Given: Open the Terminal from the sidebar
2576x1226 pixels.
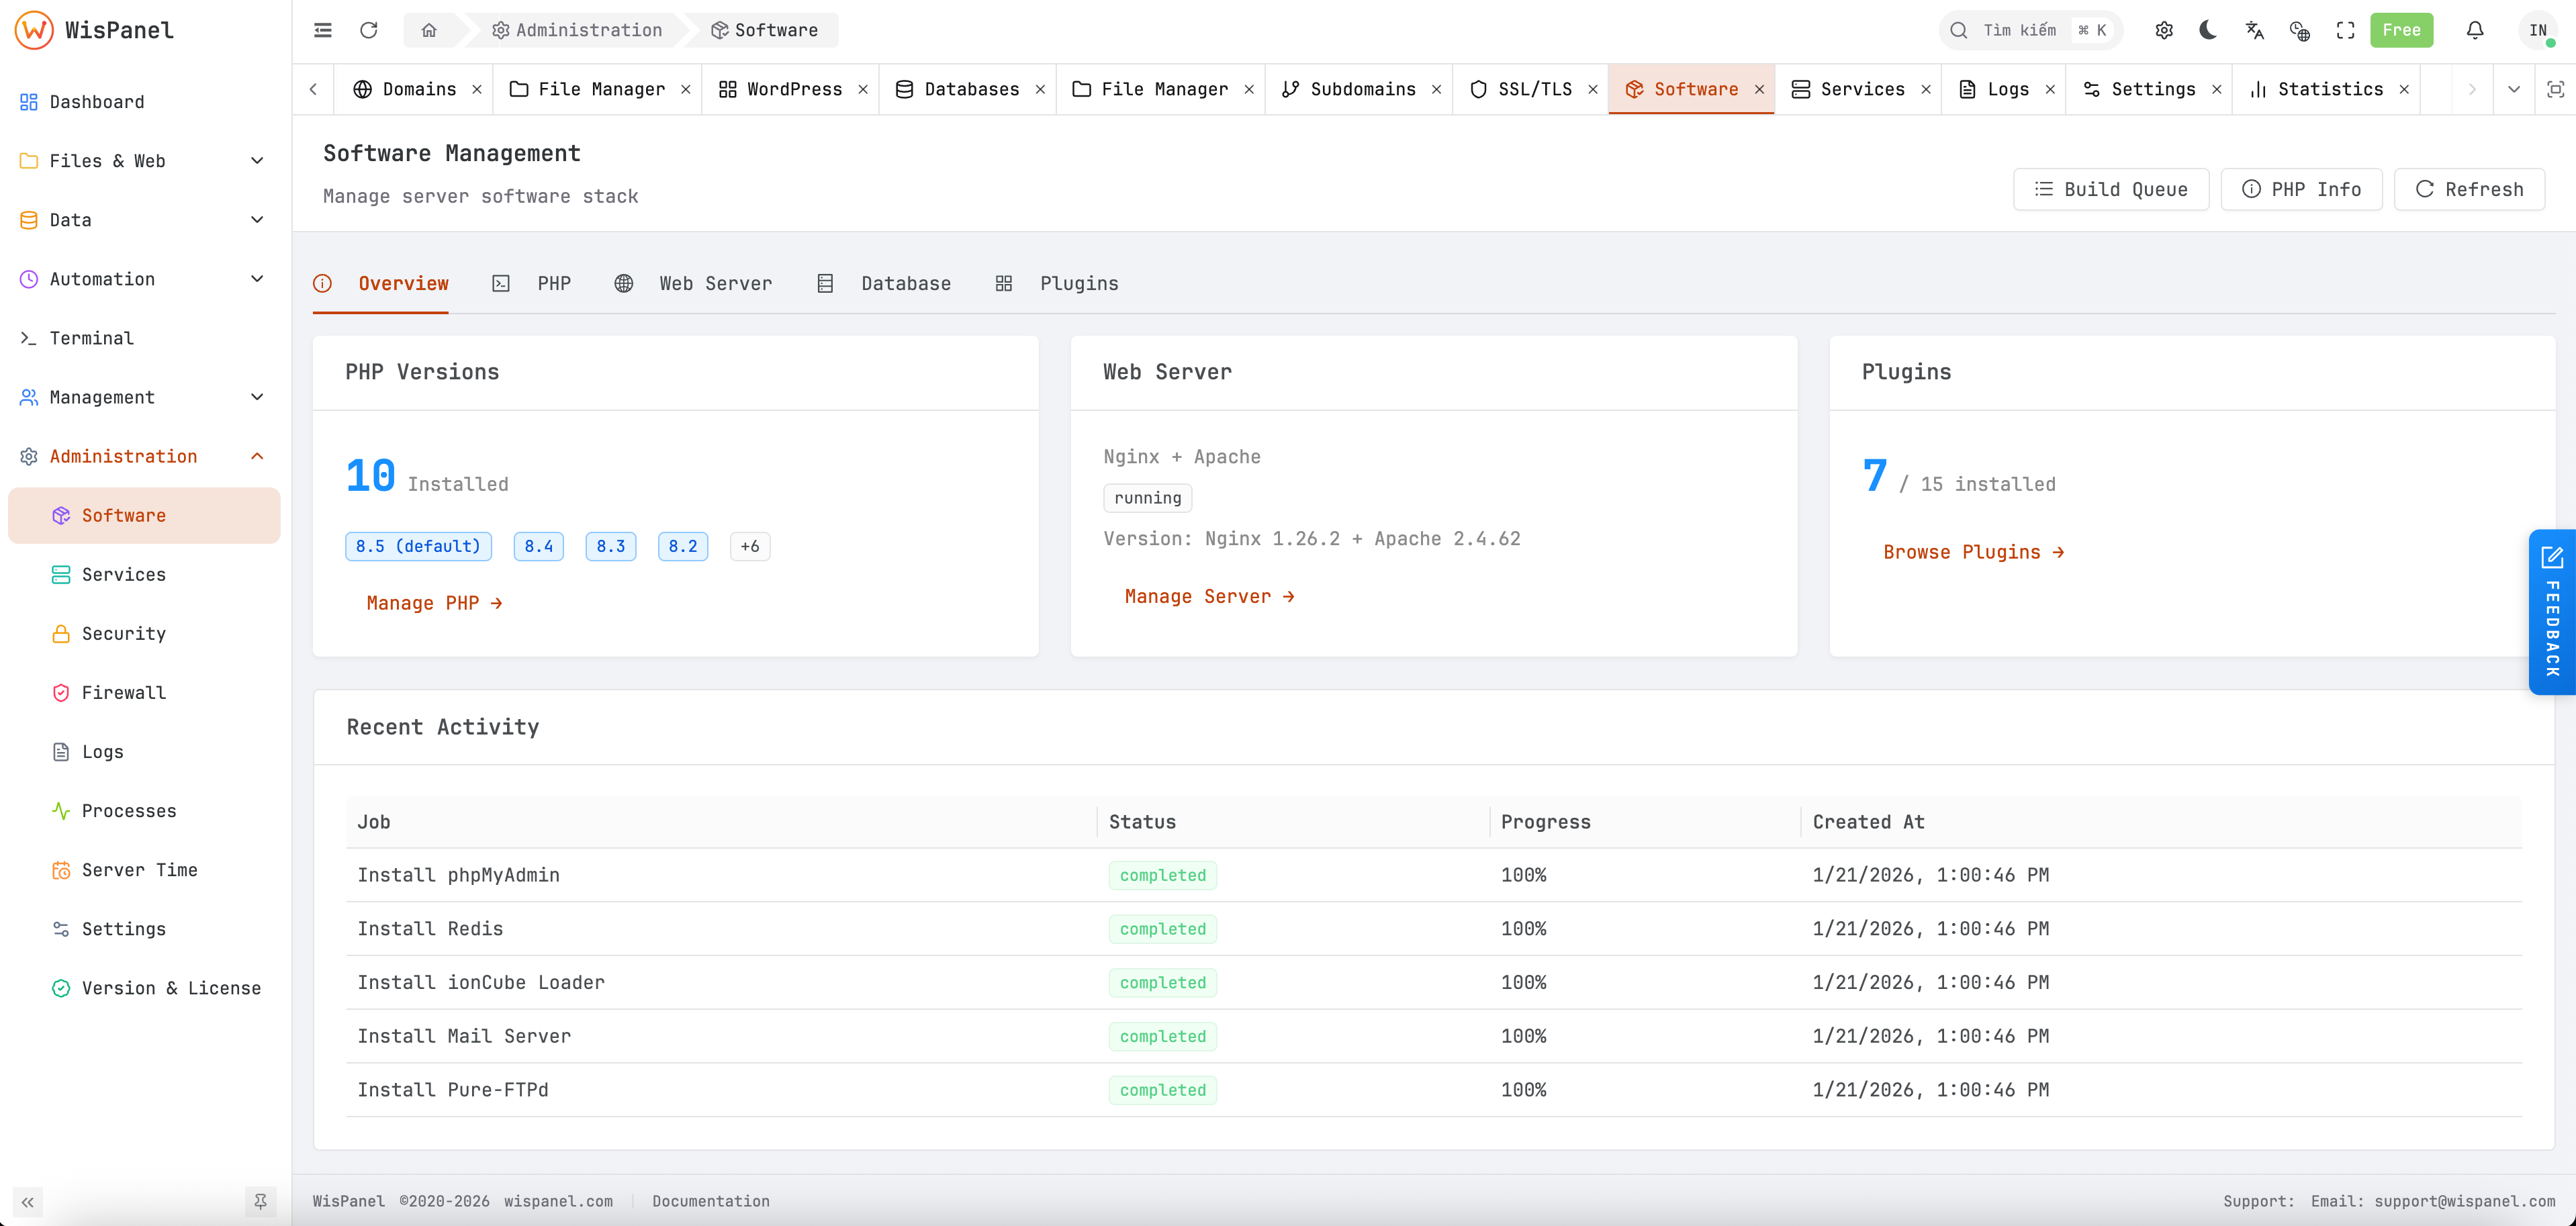Looking at the screenshot, I should point(92,338).
